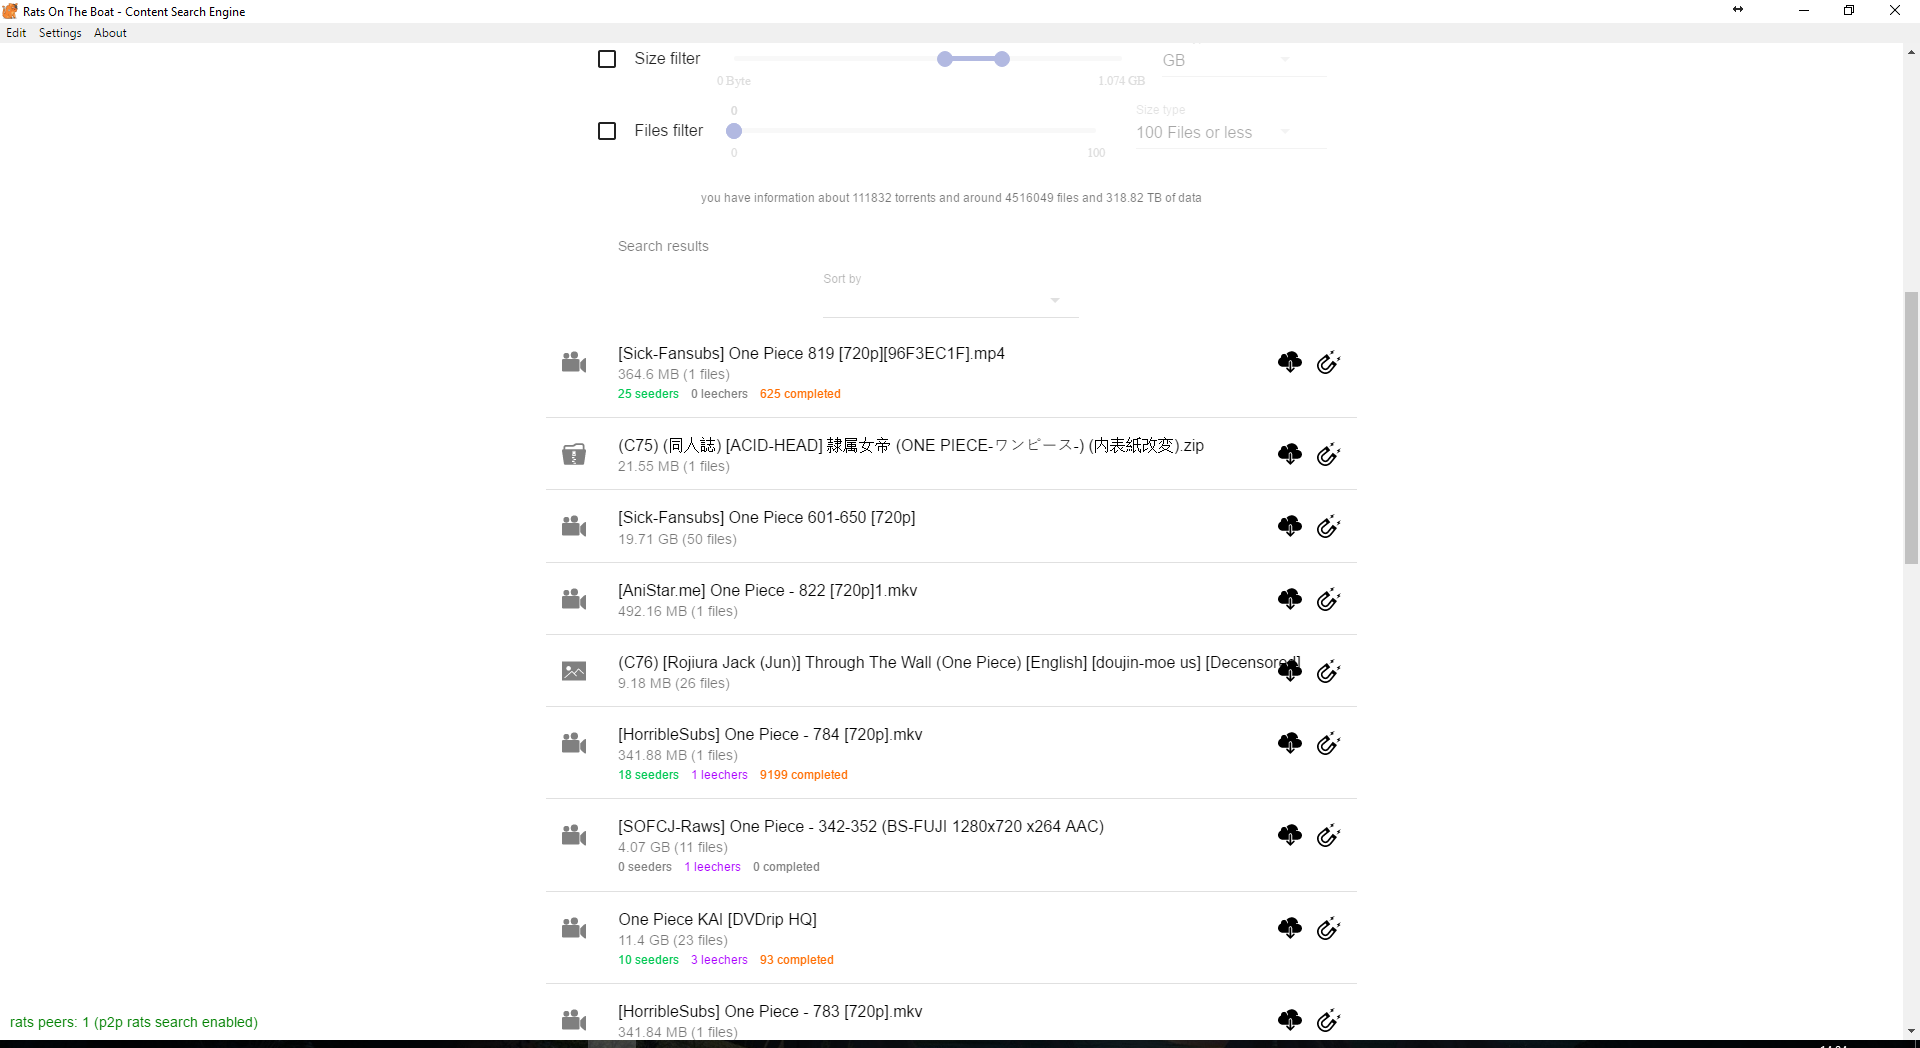Download the AniStar.me One Piece 822 torrent
Screen dimensions: 1920x1048
coord(1289,599)
